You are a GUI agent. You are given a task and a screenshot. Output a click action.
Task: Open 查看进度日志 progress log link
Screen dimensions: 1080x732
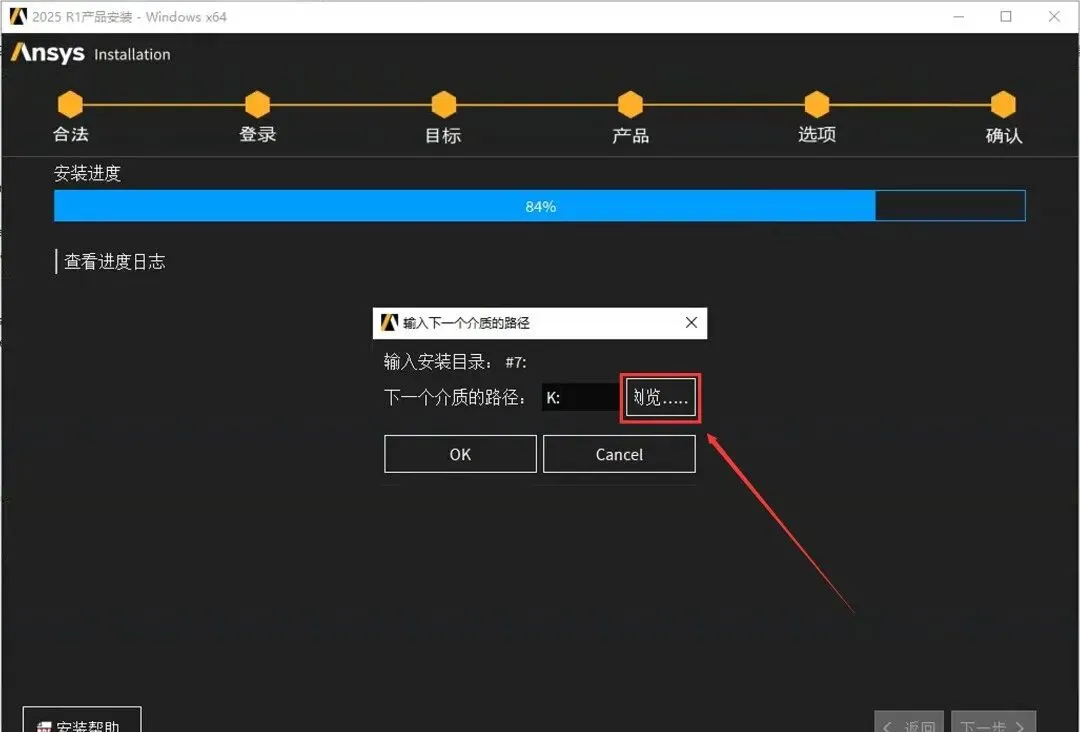(x=114, y=262)
